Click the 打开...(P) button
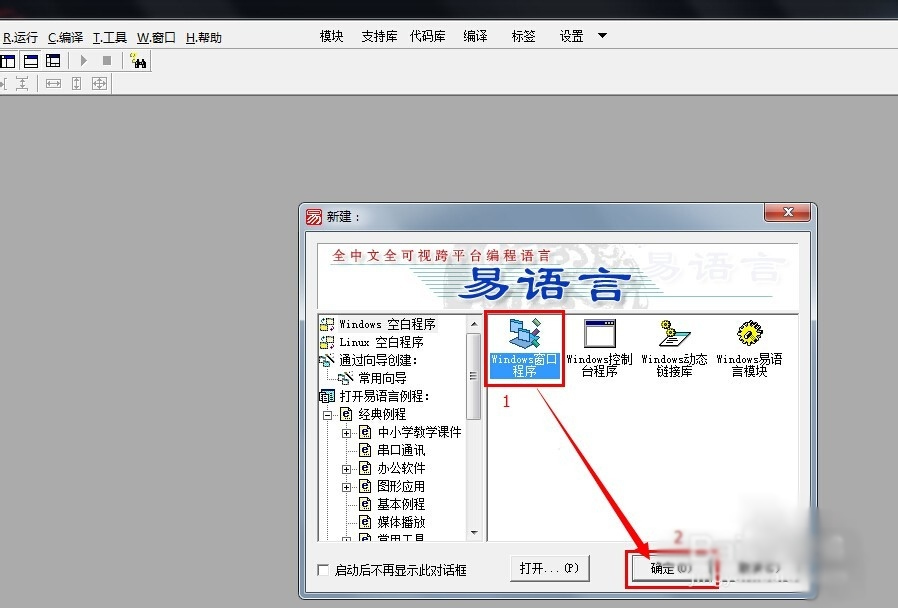The image size is (898, 608). click(x=550, y=568)
